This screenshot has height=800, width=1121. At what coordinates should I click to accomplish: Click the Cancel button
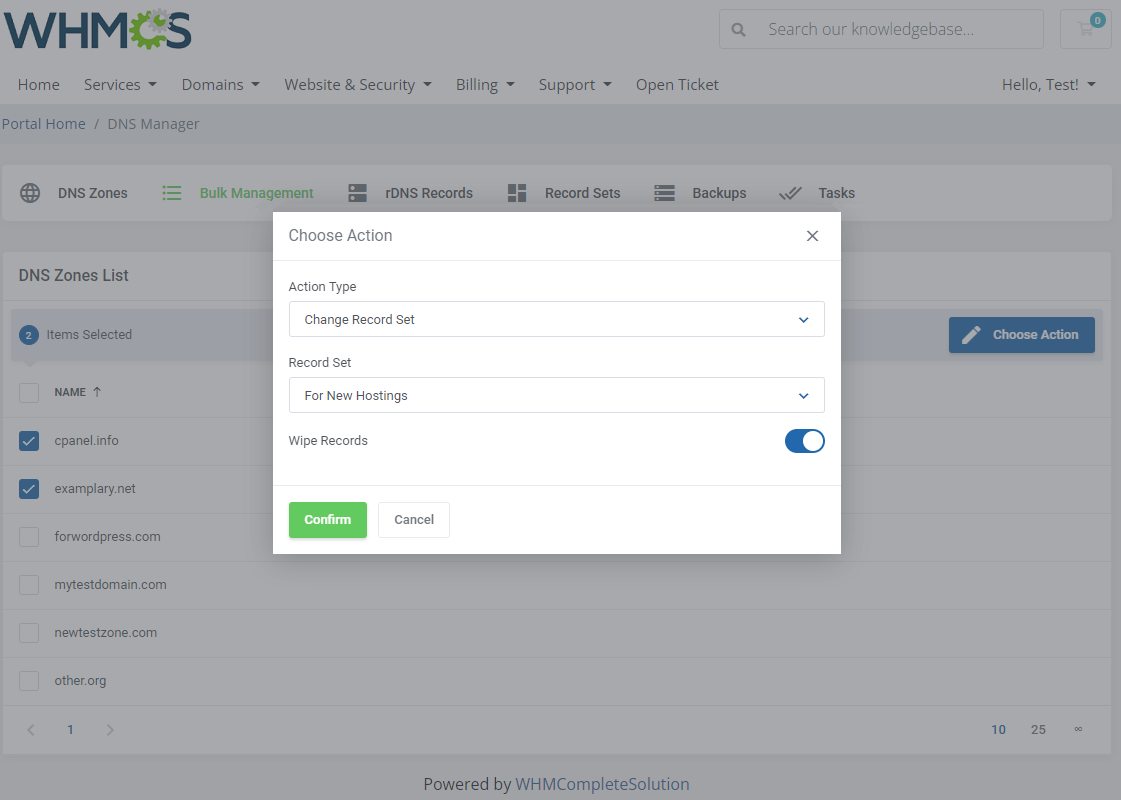[414, 520]
